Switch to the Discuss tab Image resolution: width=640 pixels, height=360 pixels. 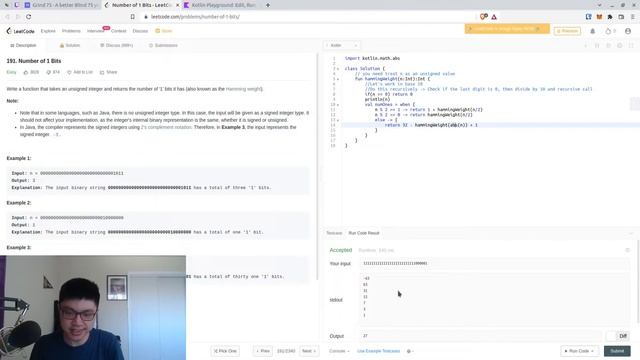117,45
